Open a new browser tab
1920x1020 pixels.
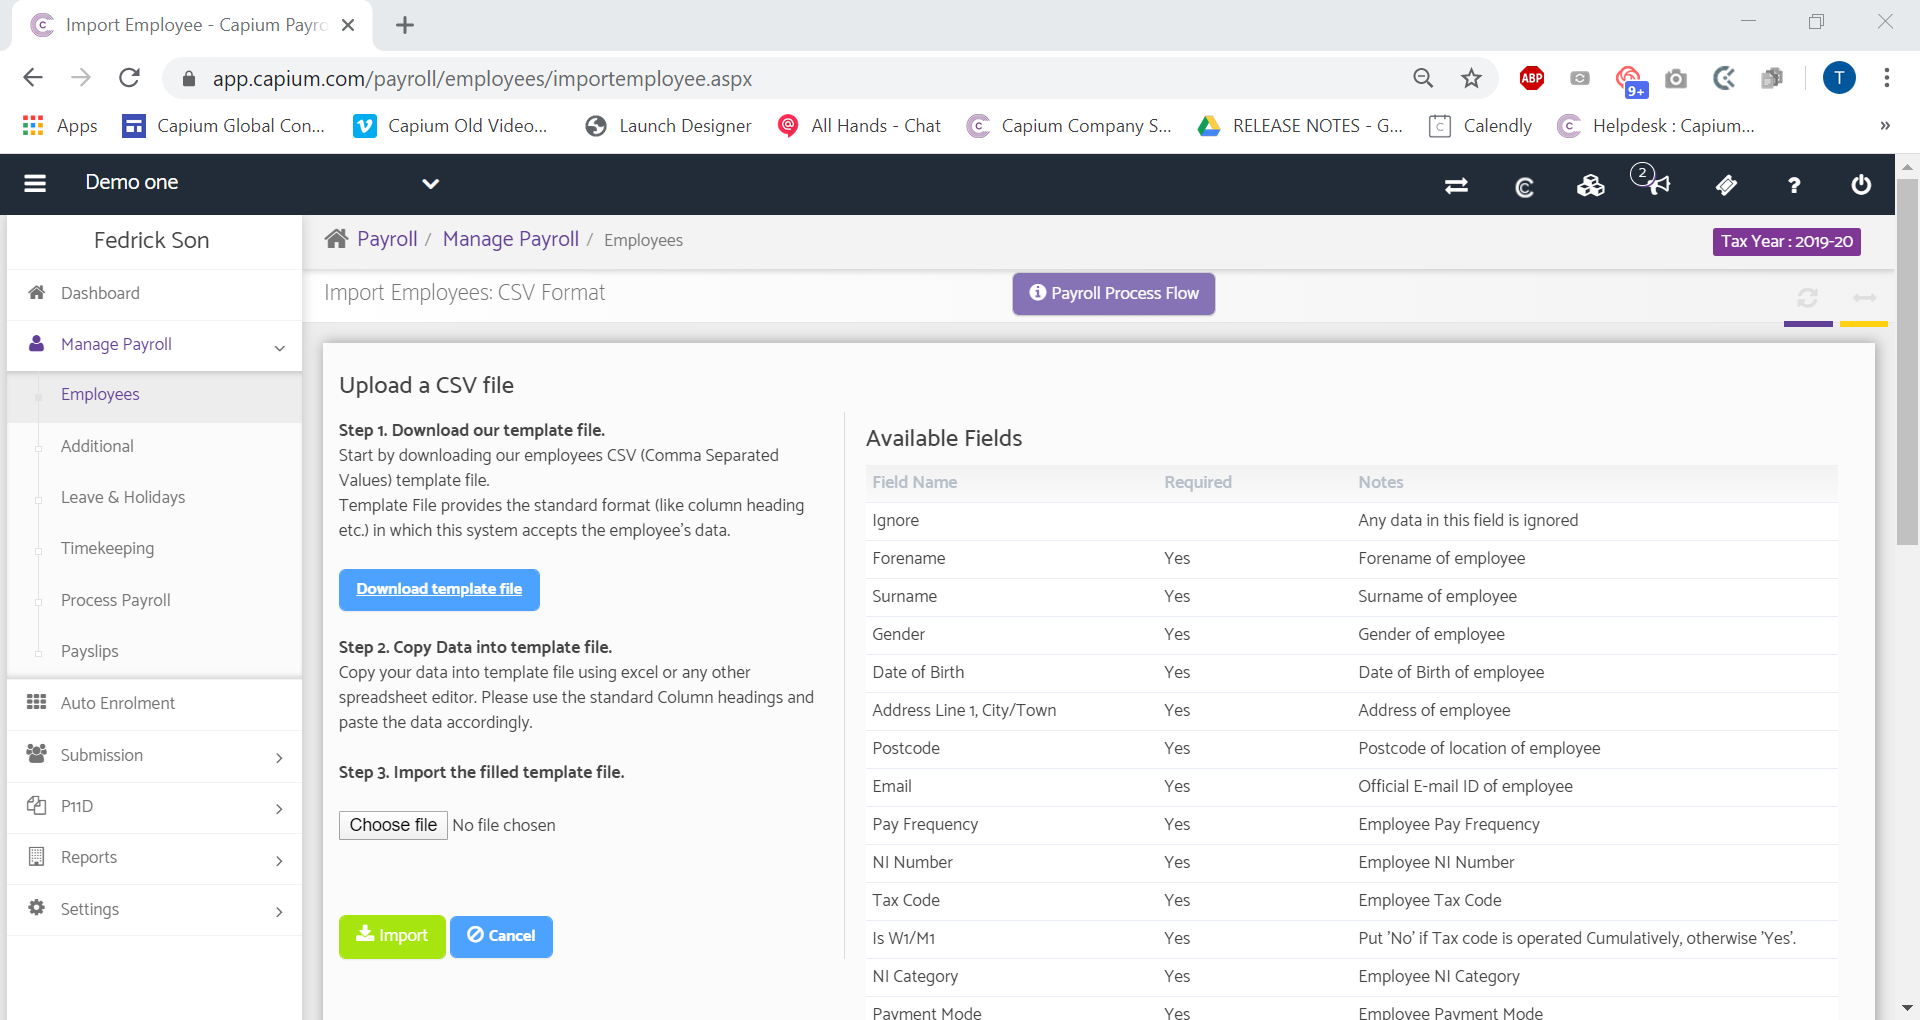pos(405,25)
